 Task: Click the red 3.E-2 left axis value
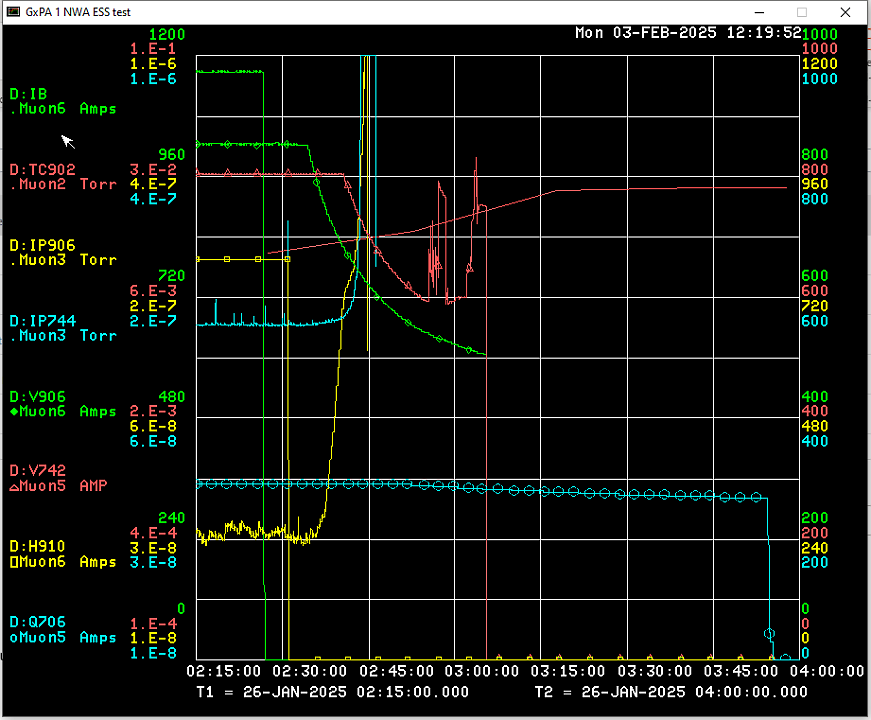153,169
